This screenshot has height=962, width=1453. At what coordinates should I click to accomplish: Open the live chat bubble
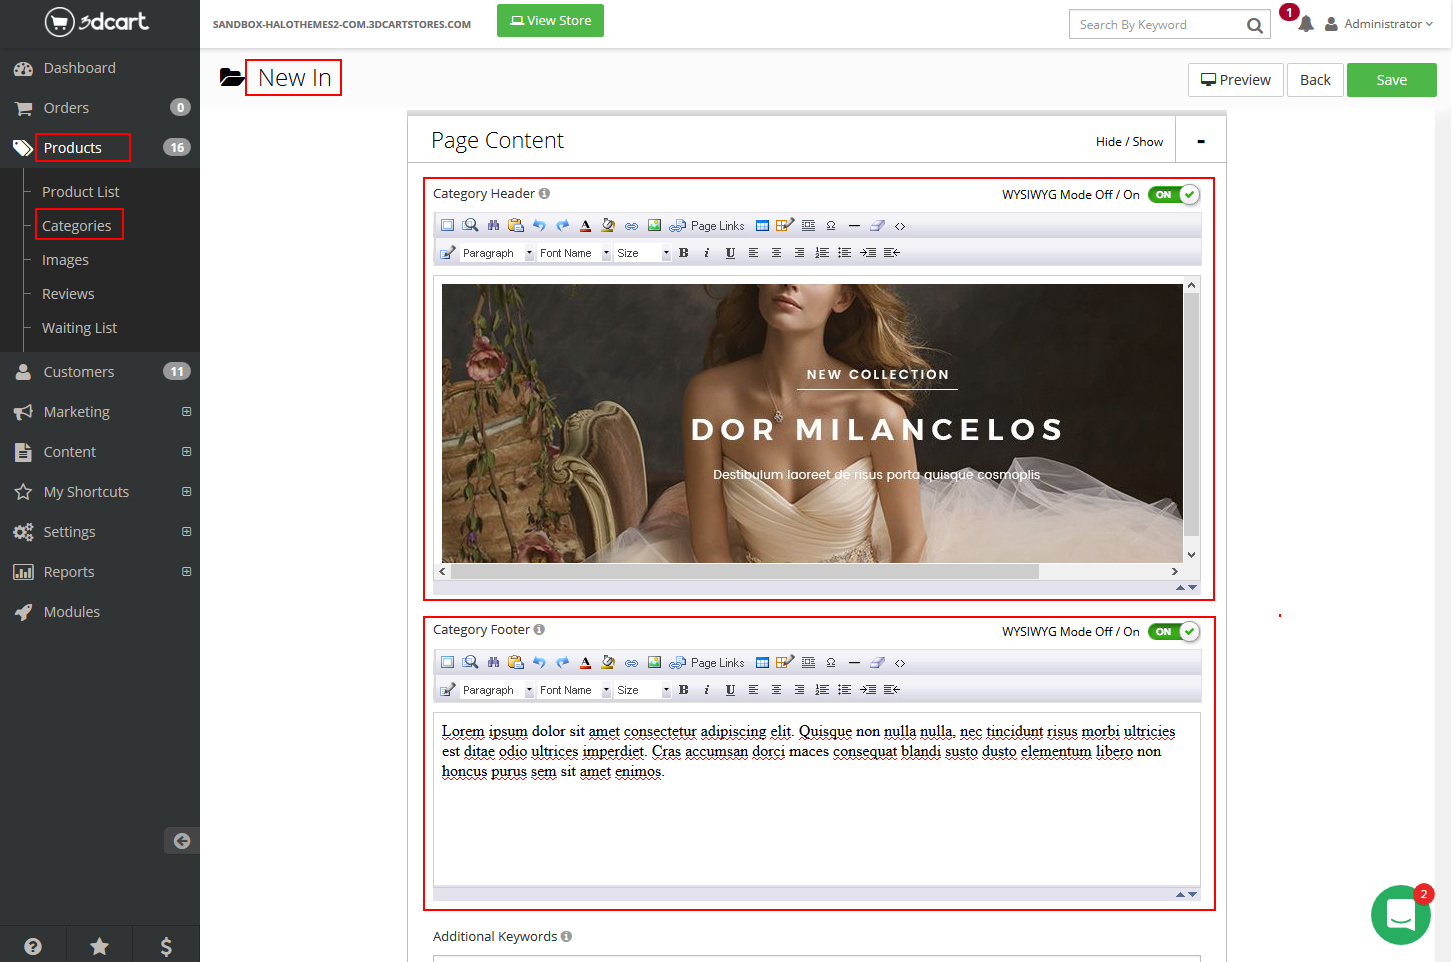tap(1400, 914)
